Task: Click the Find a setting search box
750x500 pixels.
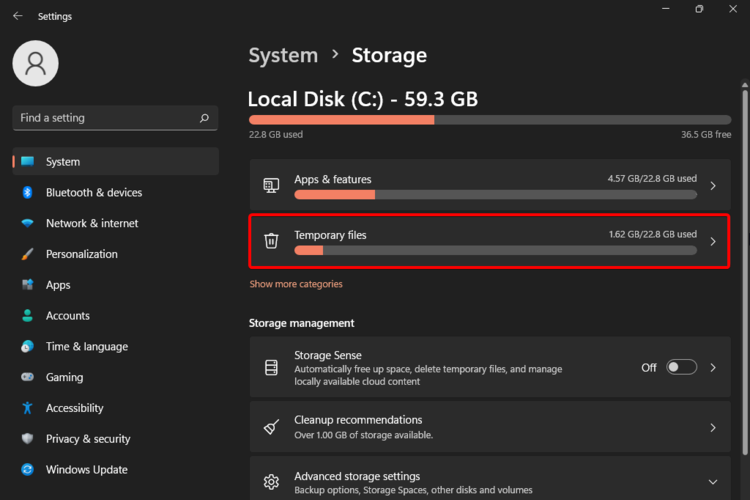Action: 105,118
